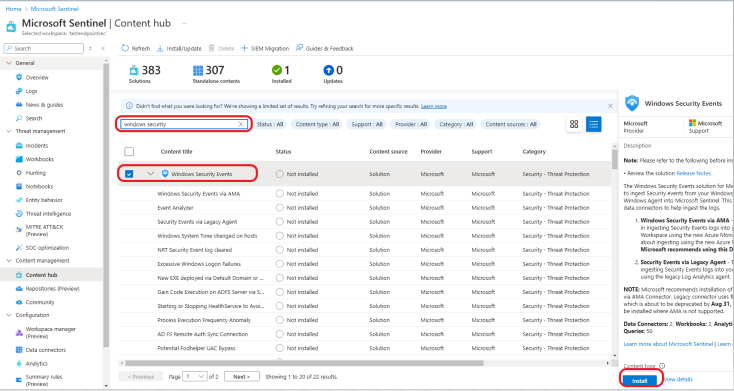Open the page number dropdown
The image size is (734, 391).
[195, 376]
